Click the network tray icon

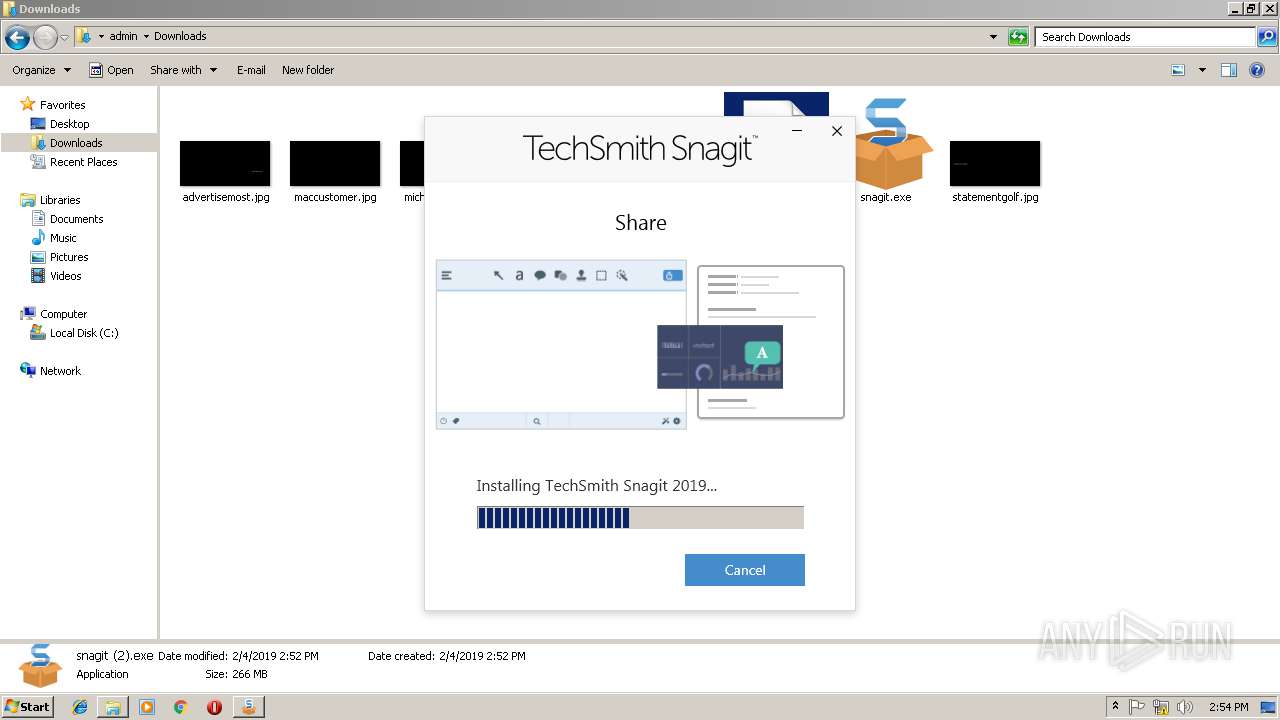[x=1161, y=707]
